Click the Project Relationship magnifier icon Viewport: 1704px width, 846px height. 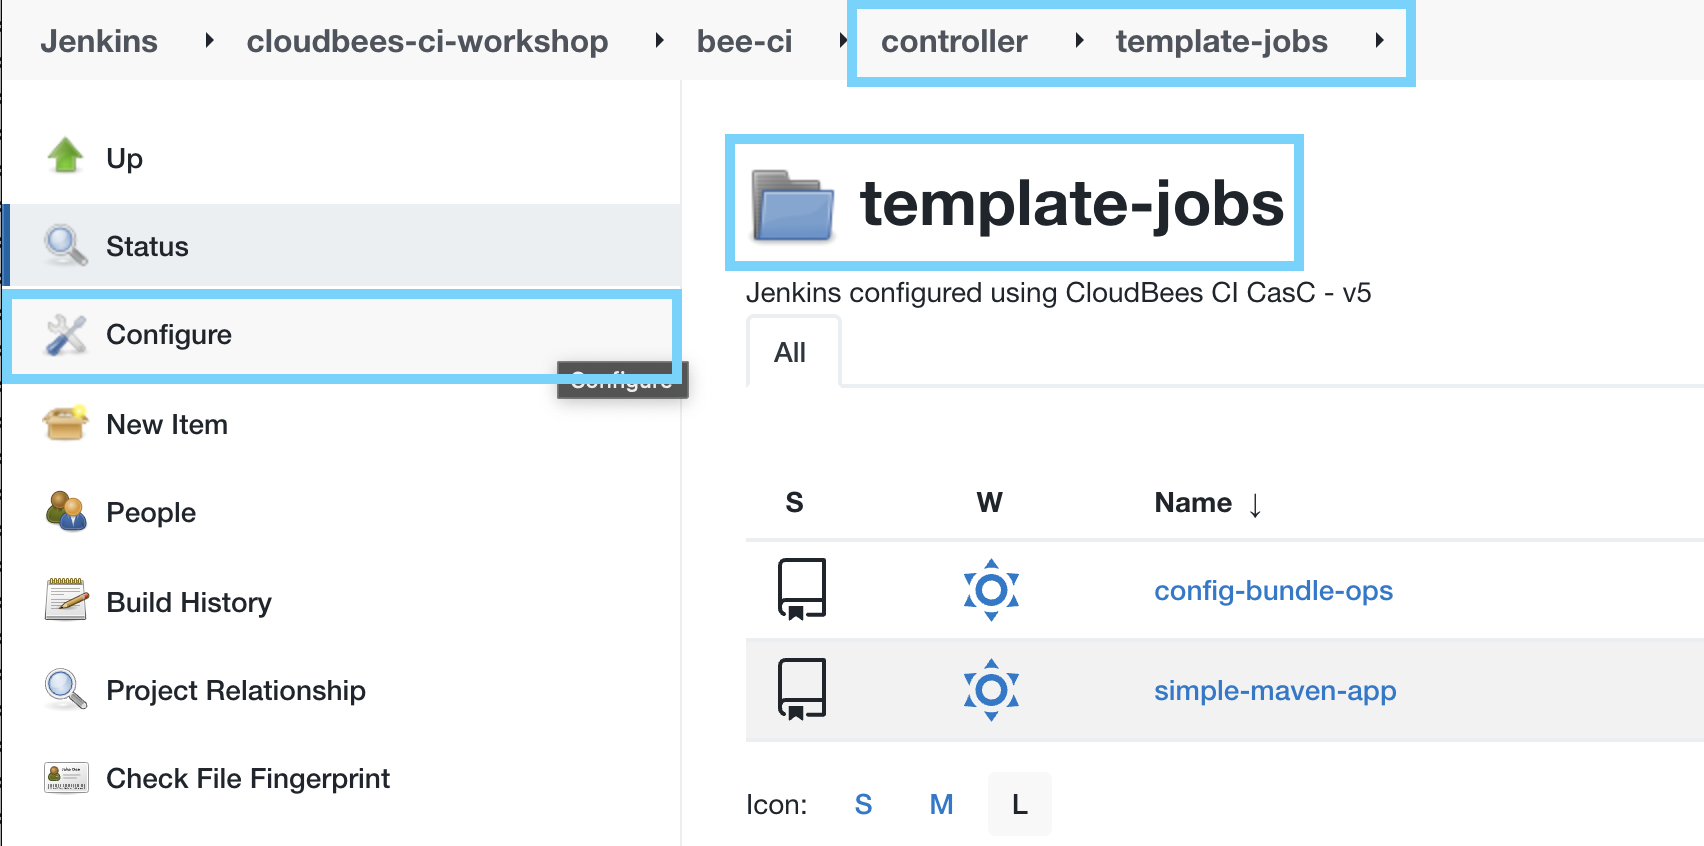(66, 689)
